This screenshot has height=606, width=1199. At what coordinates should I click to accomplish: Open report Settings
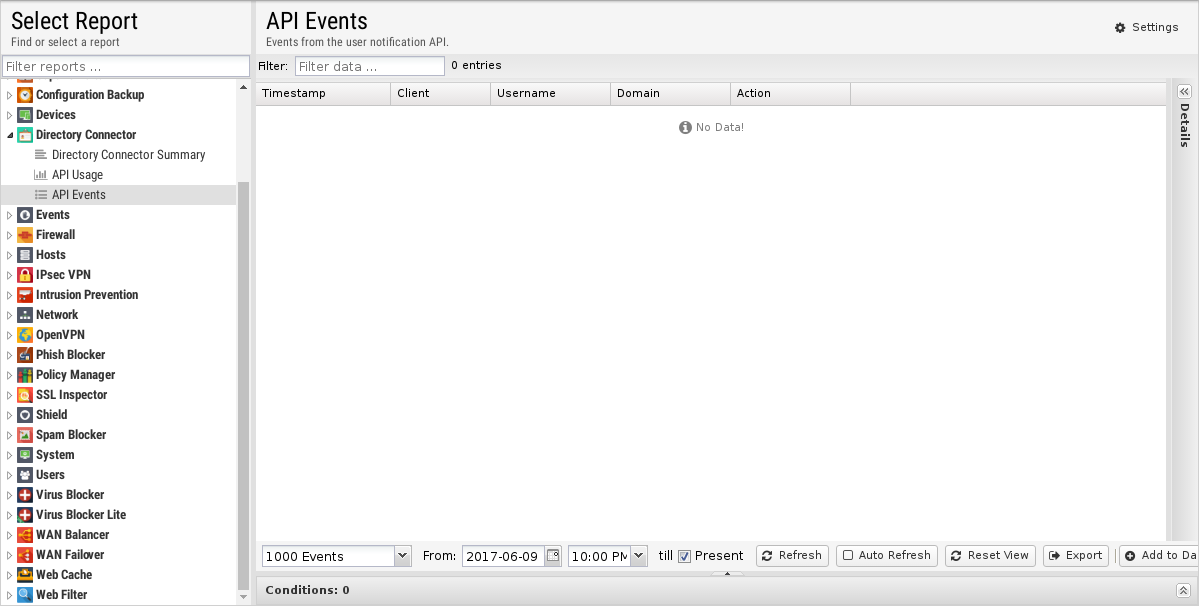click(1146, 27)
